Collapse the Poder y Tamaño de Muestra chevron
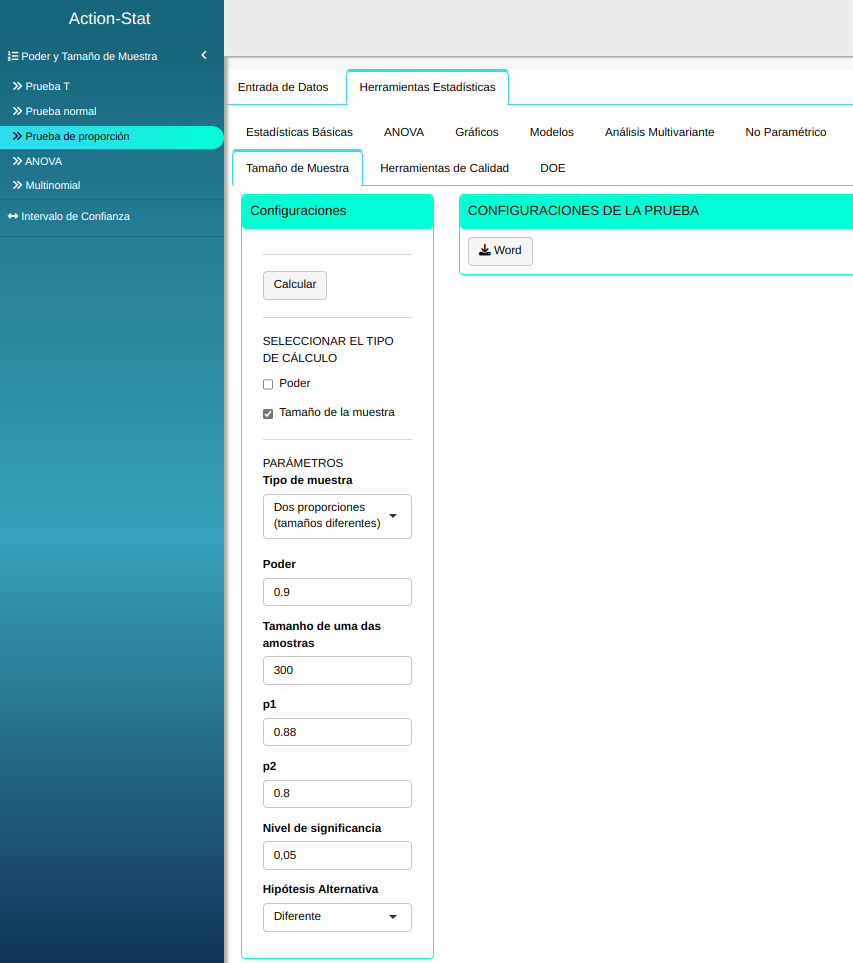Viewport: 853px width, 963px height. [204, 56]
